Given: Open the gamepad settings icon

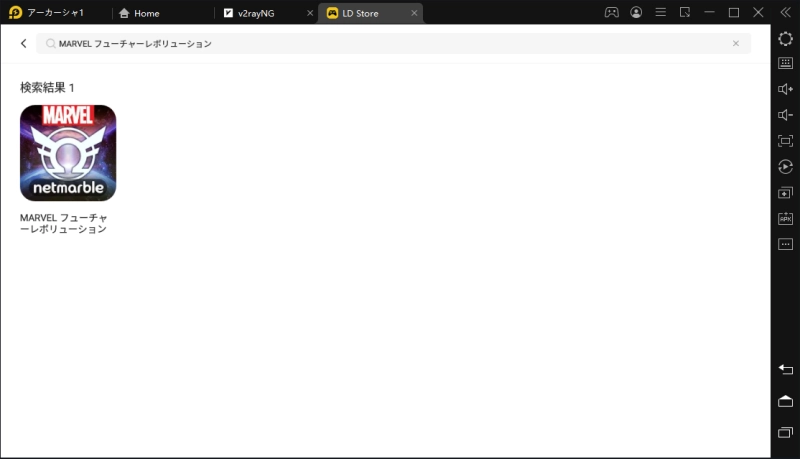Looking at the screenshot, I should pyautogui.click(x=611, y=12).
